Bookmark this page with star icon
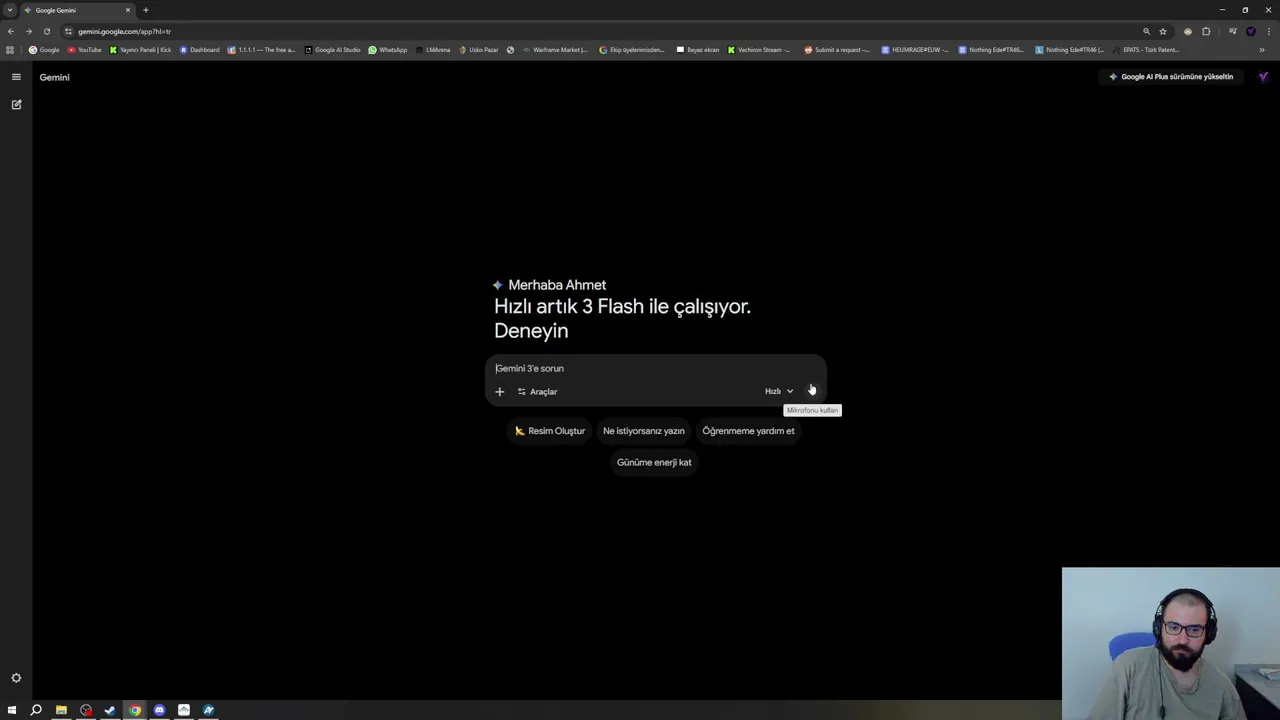Screen dimensions: 1280x720 (1162, 31)
